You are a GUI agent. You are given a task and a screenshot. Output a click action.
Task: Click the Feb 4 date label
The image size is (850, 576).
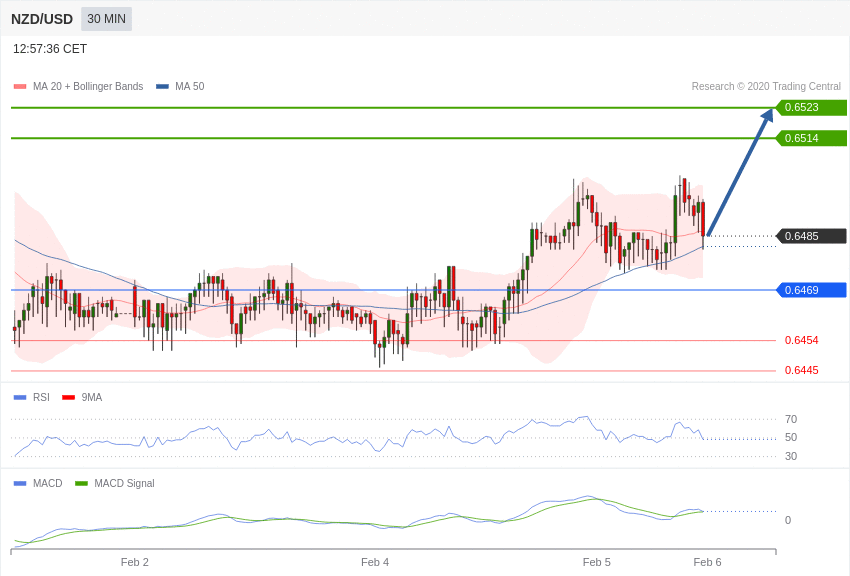tap(375, 562)
